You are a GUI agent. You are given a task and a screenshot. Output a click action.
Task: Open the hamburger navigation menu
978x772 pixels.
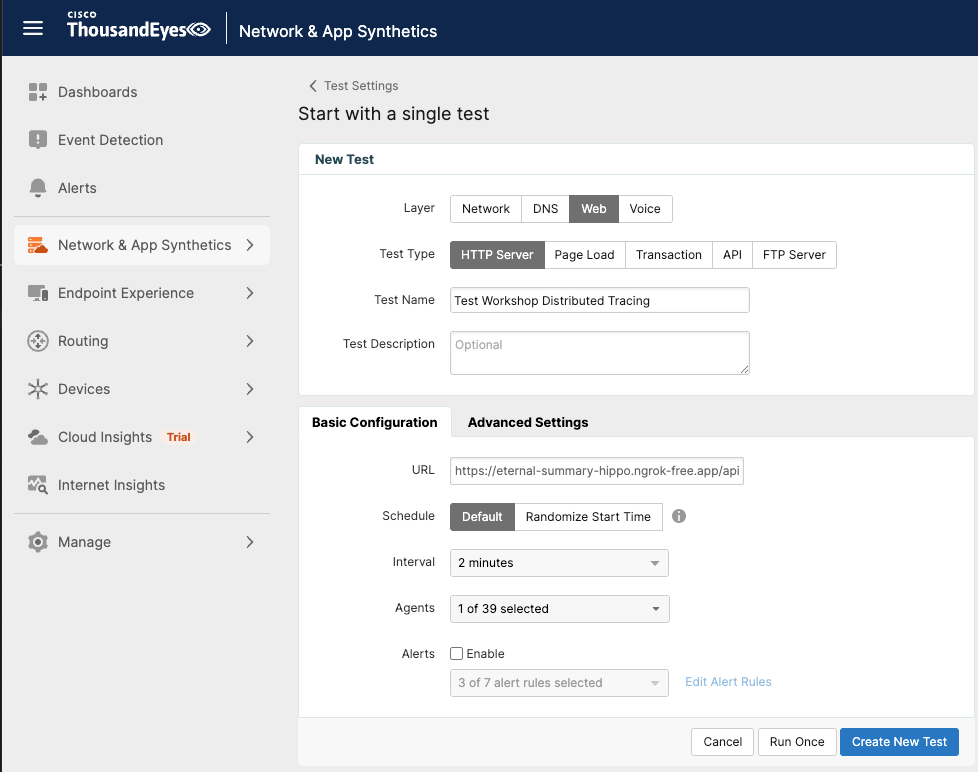coord(32,28)
